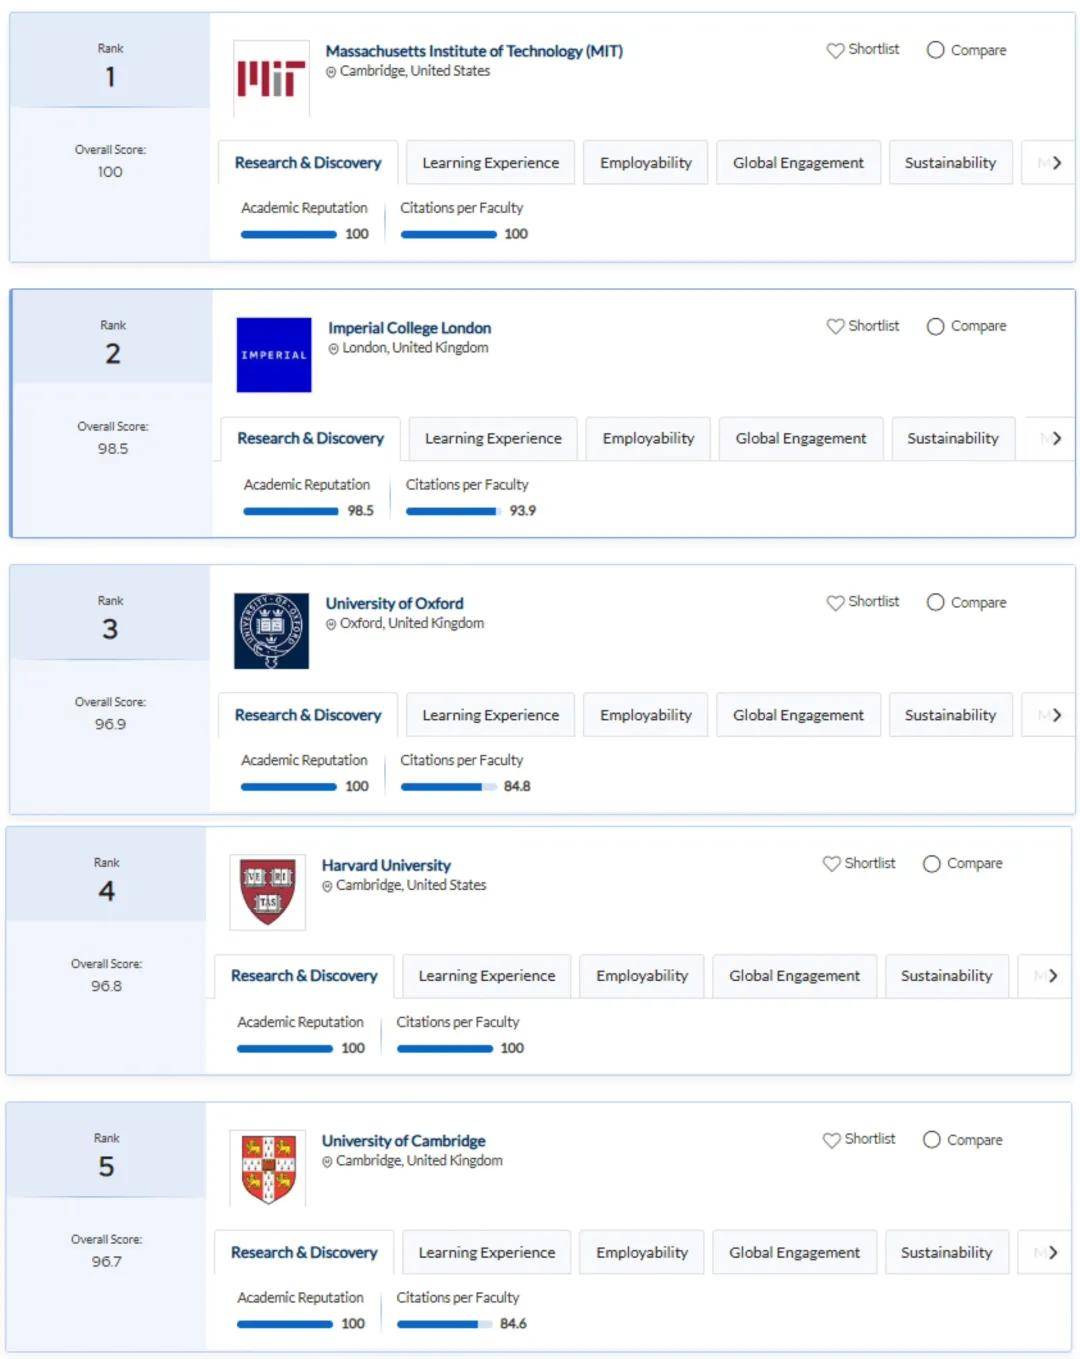This screenshot has height=1359, width=1080.
Task: Switch to Employability tab for MIT
Action: [646, 163]
